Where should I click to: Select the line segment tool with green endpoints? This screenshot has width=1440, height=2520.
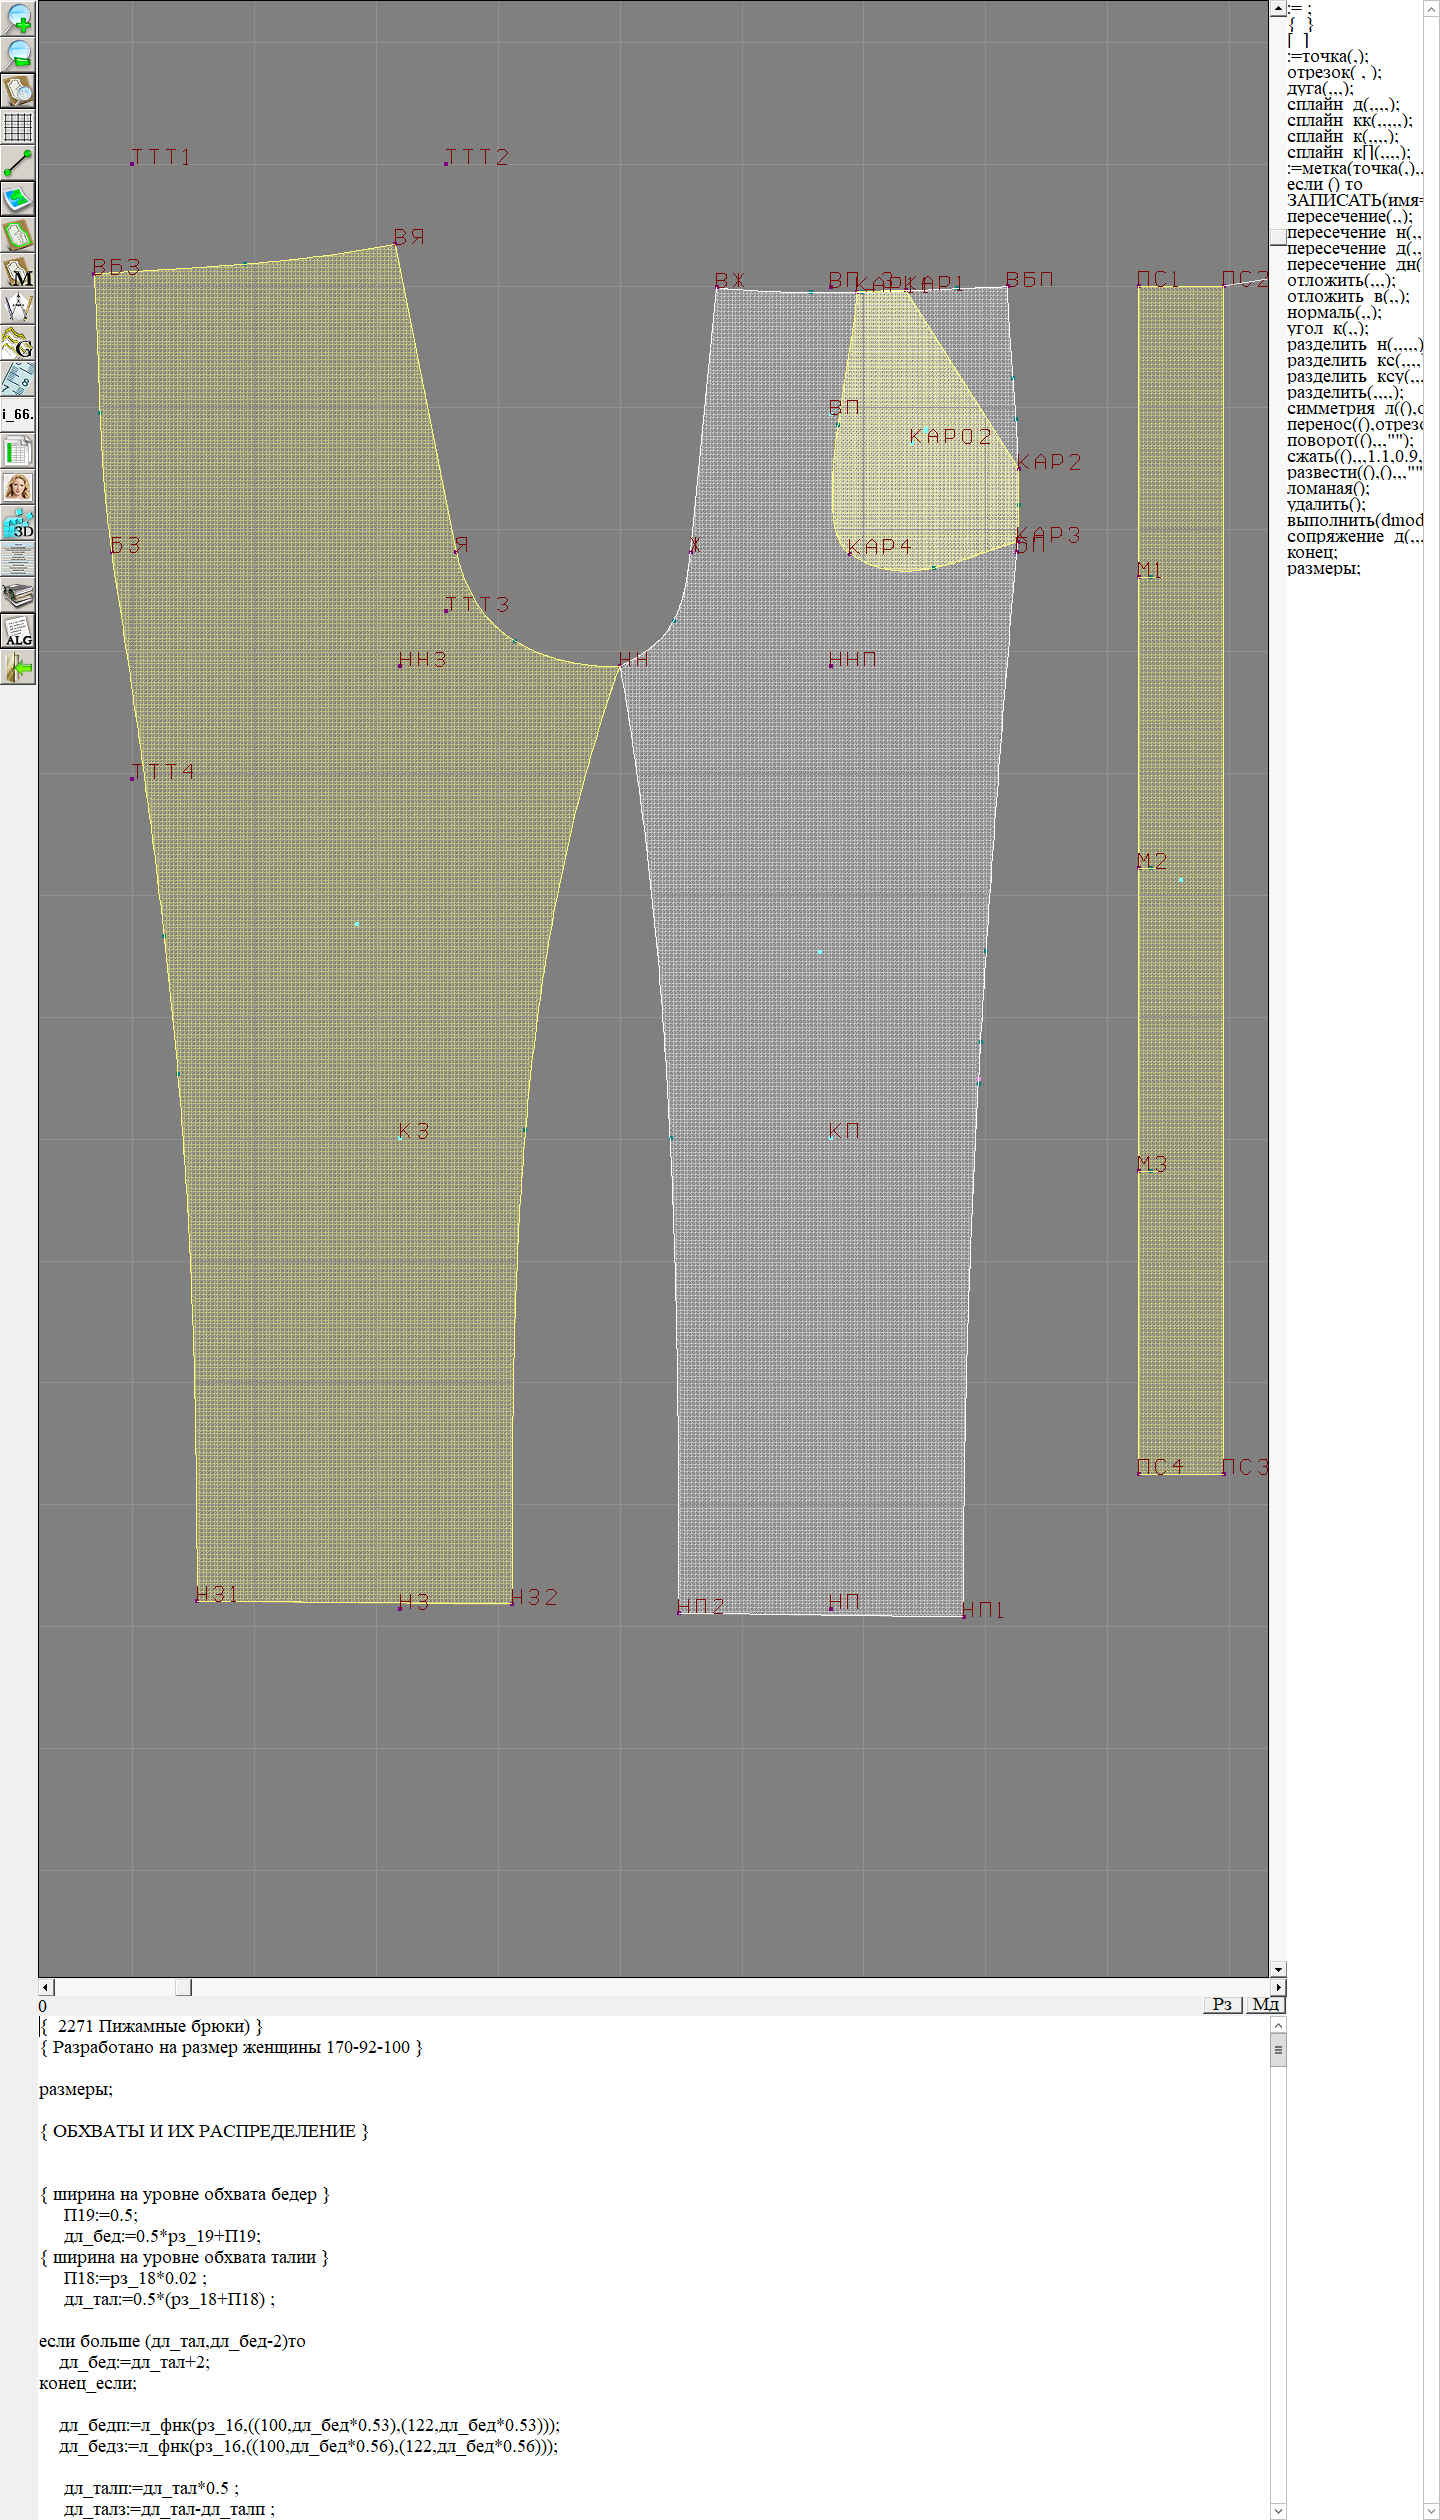click(18, 163)
